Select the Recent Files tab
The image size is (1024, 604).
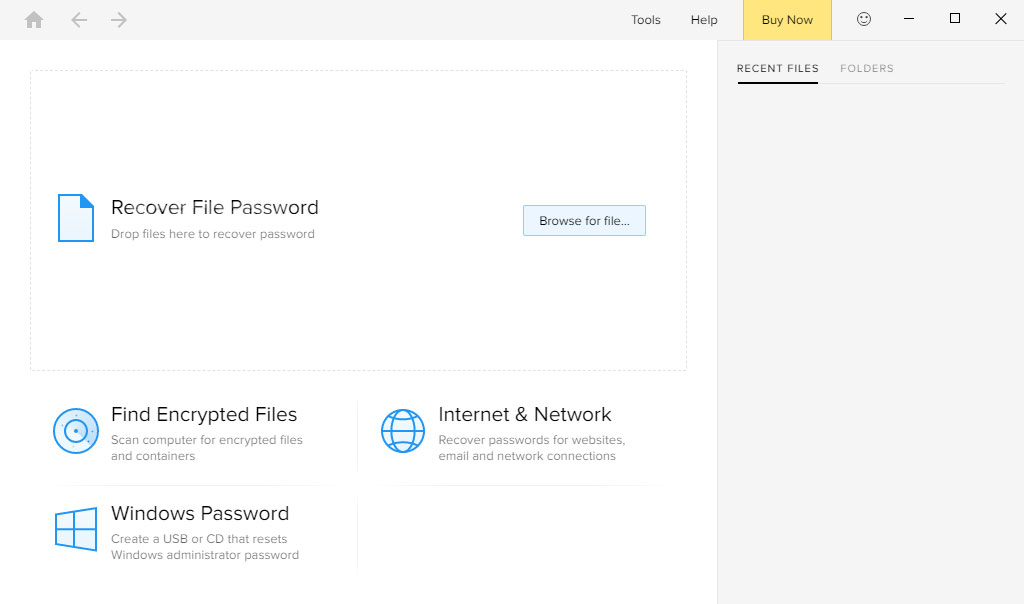(777, 69)
